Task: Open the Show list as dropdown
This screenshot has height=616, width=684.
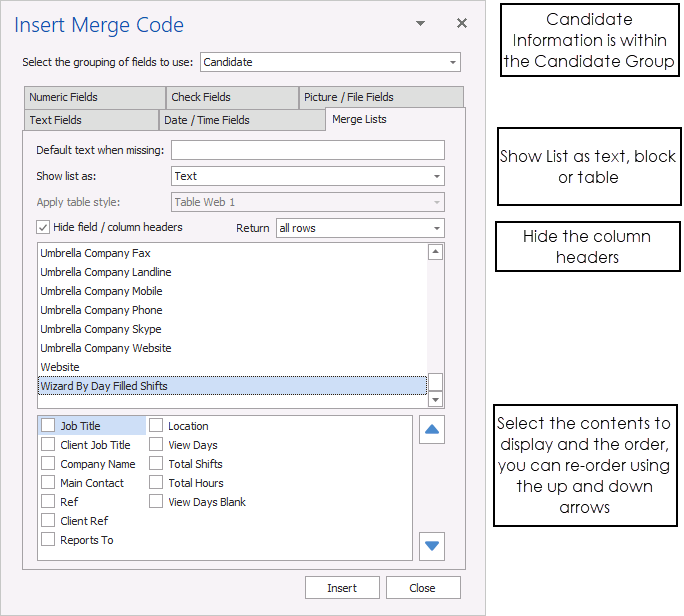Action: (x=437, y=176)
